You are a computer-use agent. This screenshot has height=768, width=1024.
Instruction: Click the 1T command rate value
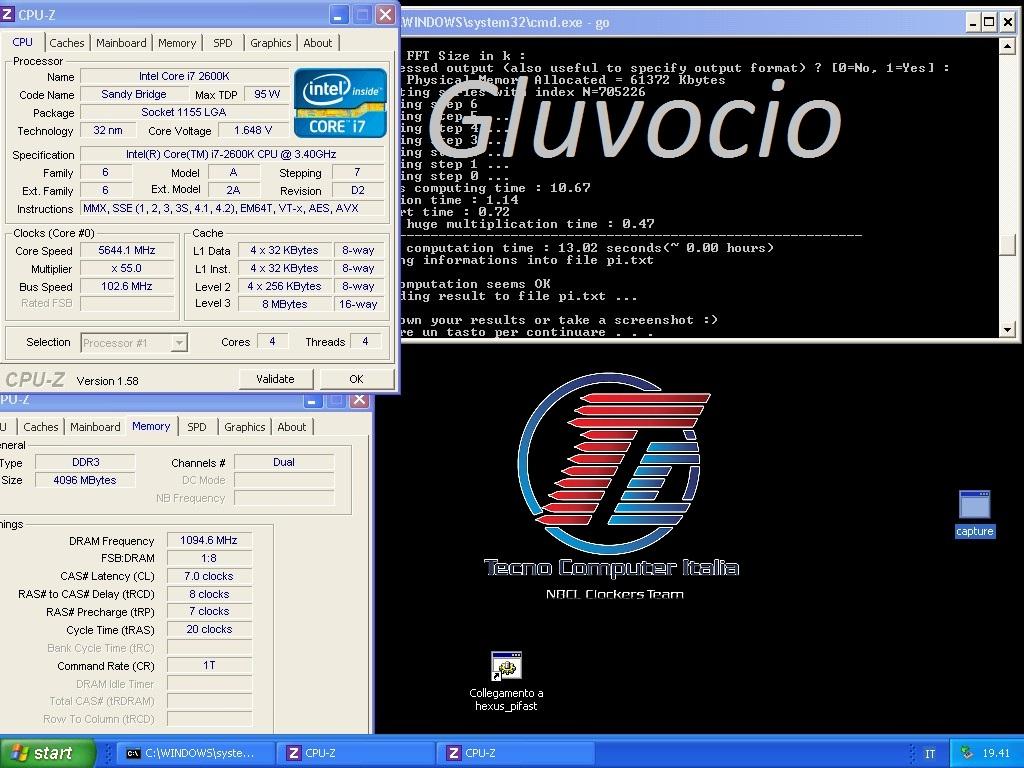coord(209,665)
